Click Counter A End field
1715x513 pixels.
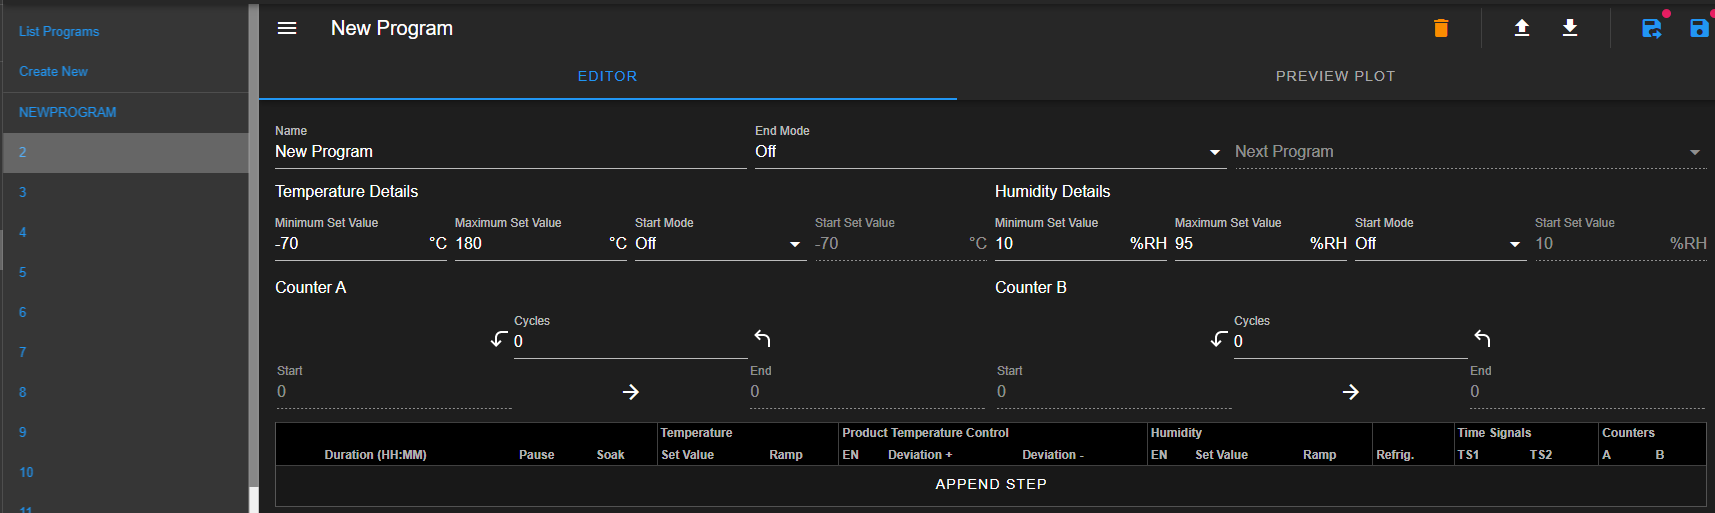click(867, 392)
